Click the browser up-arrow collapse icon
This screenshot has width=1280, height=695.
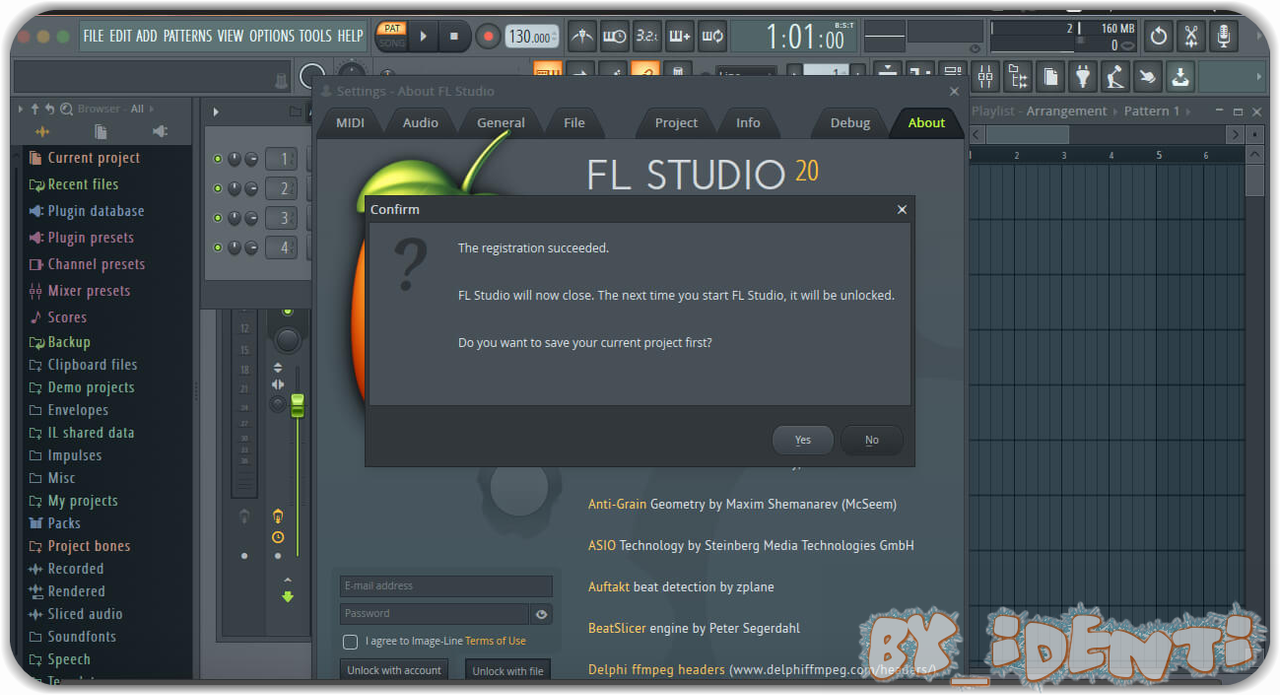[35, 109]
